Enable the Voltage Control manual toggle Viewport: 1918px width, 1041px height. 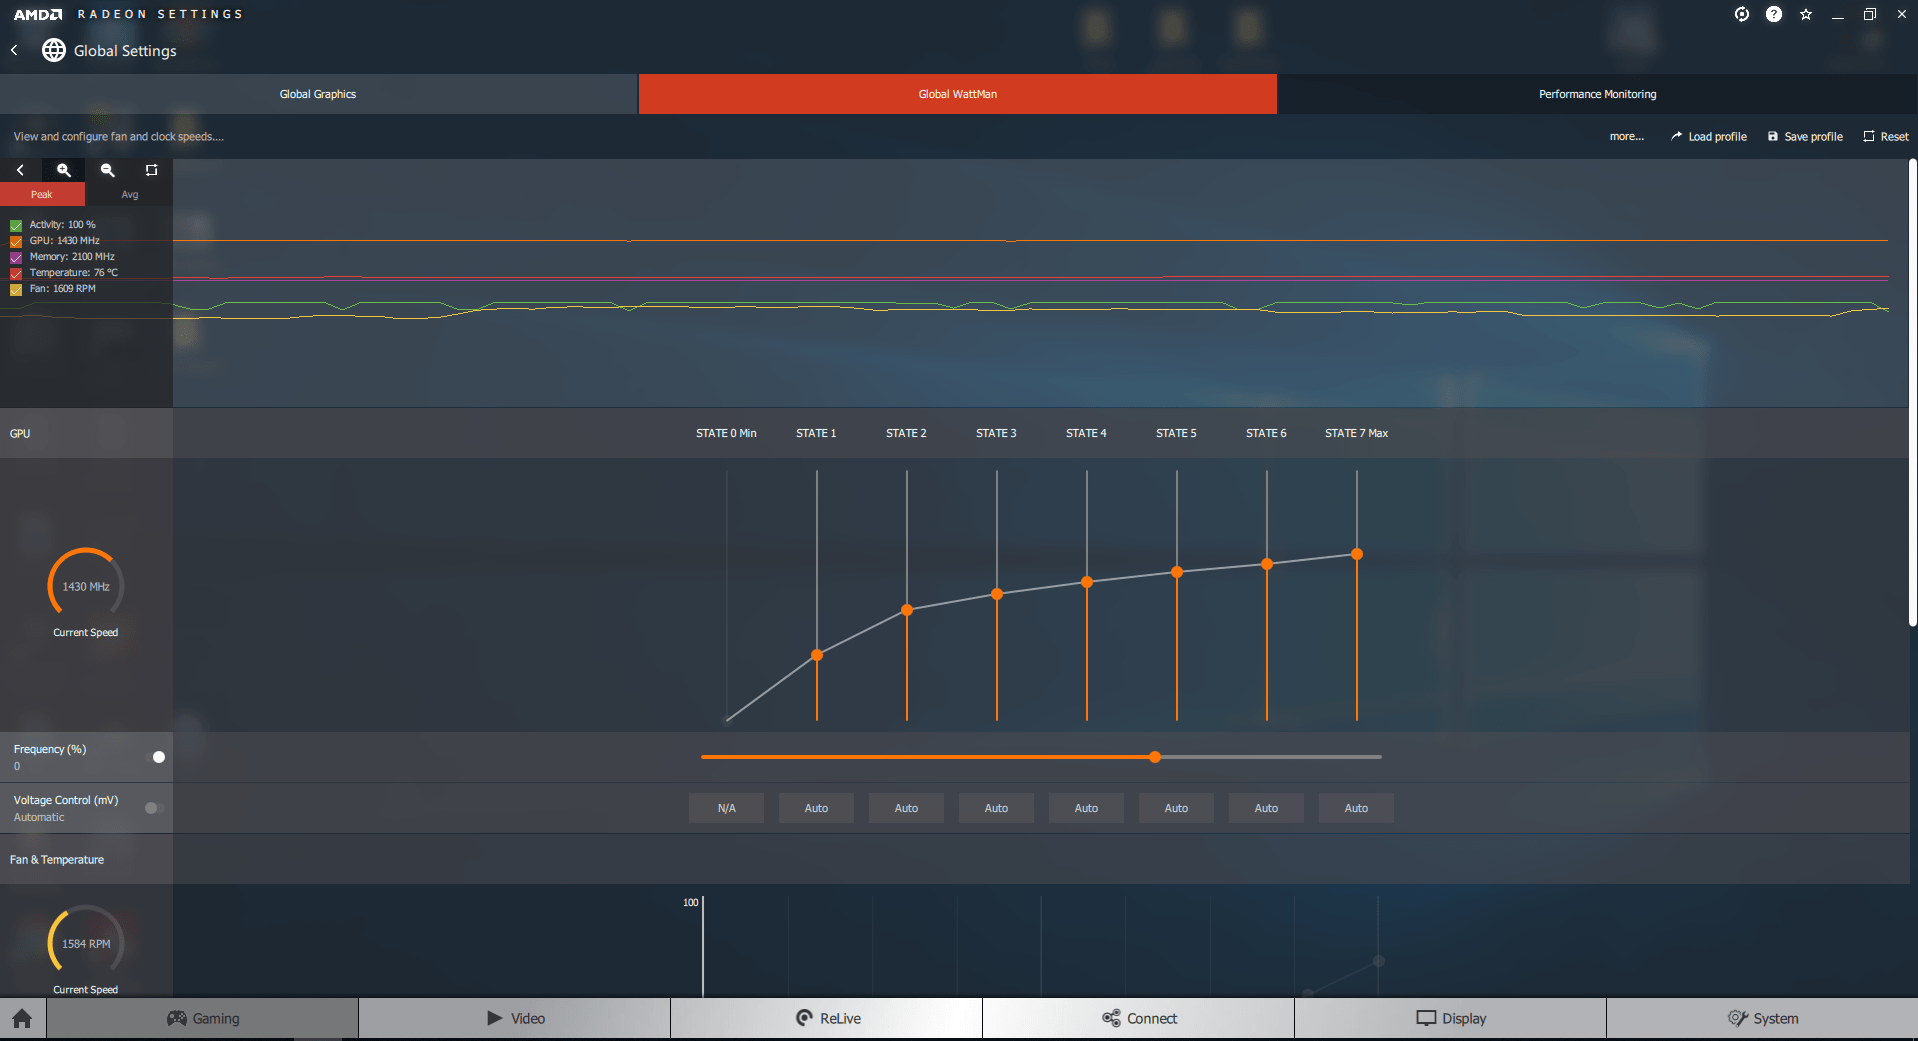click(x=153, y=808)
